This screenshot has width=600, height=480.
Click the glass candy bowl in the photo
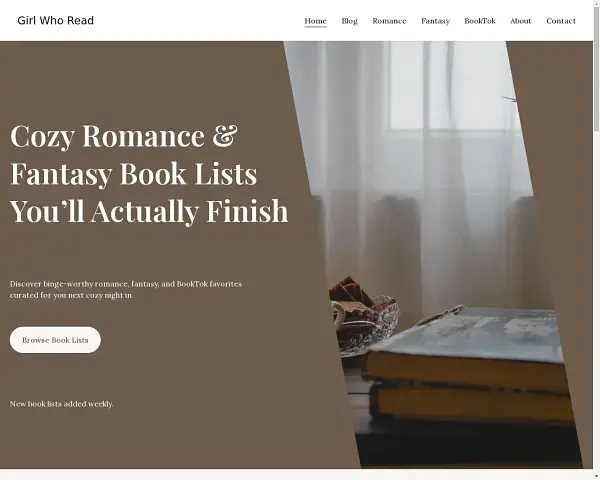364,318
